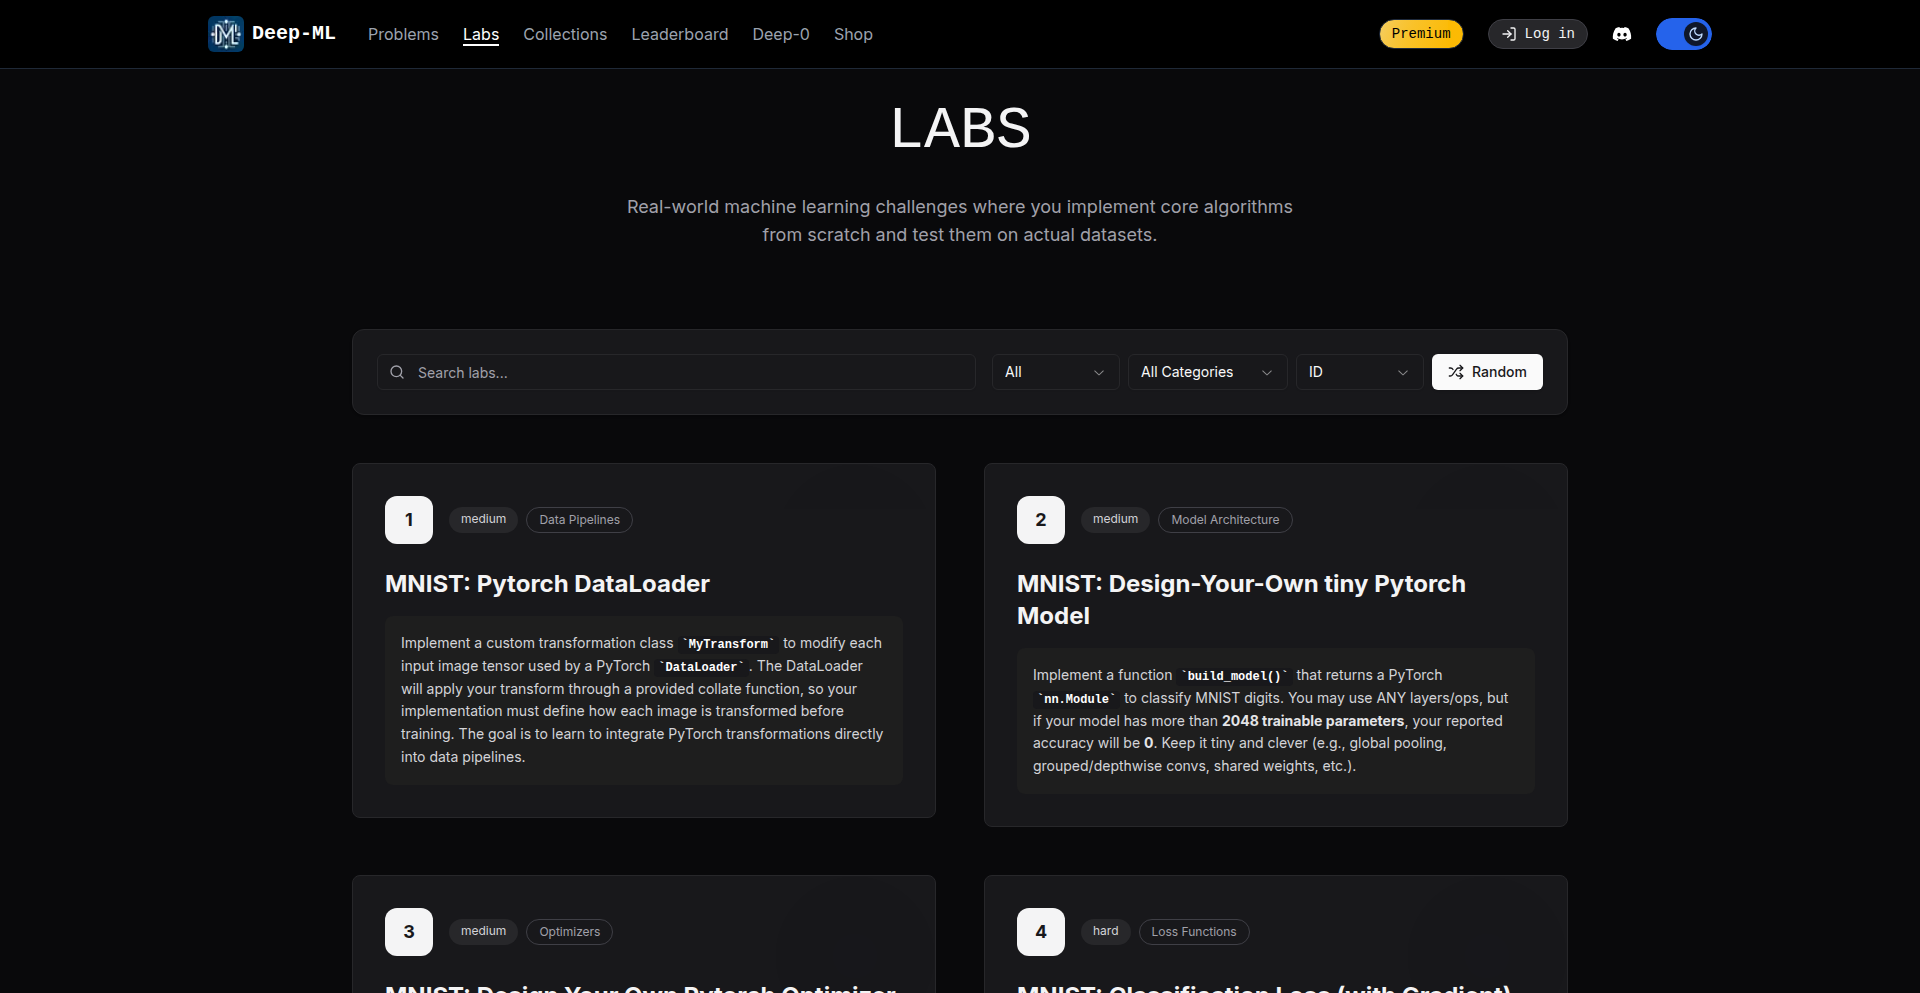The image size is (1920, 993).
Task: Toggle the dark mode switch
Action: click(x=1684, y=34)
